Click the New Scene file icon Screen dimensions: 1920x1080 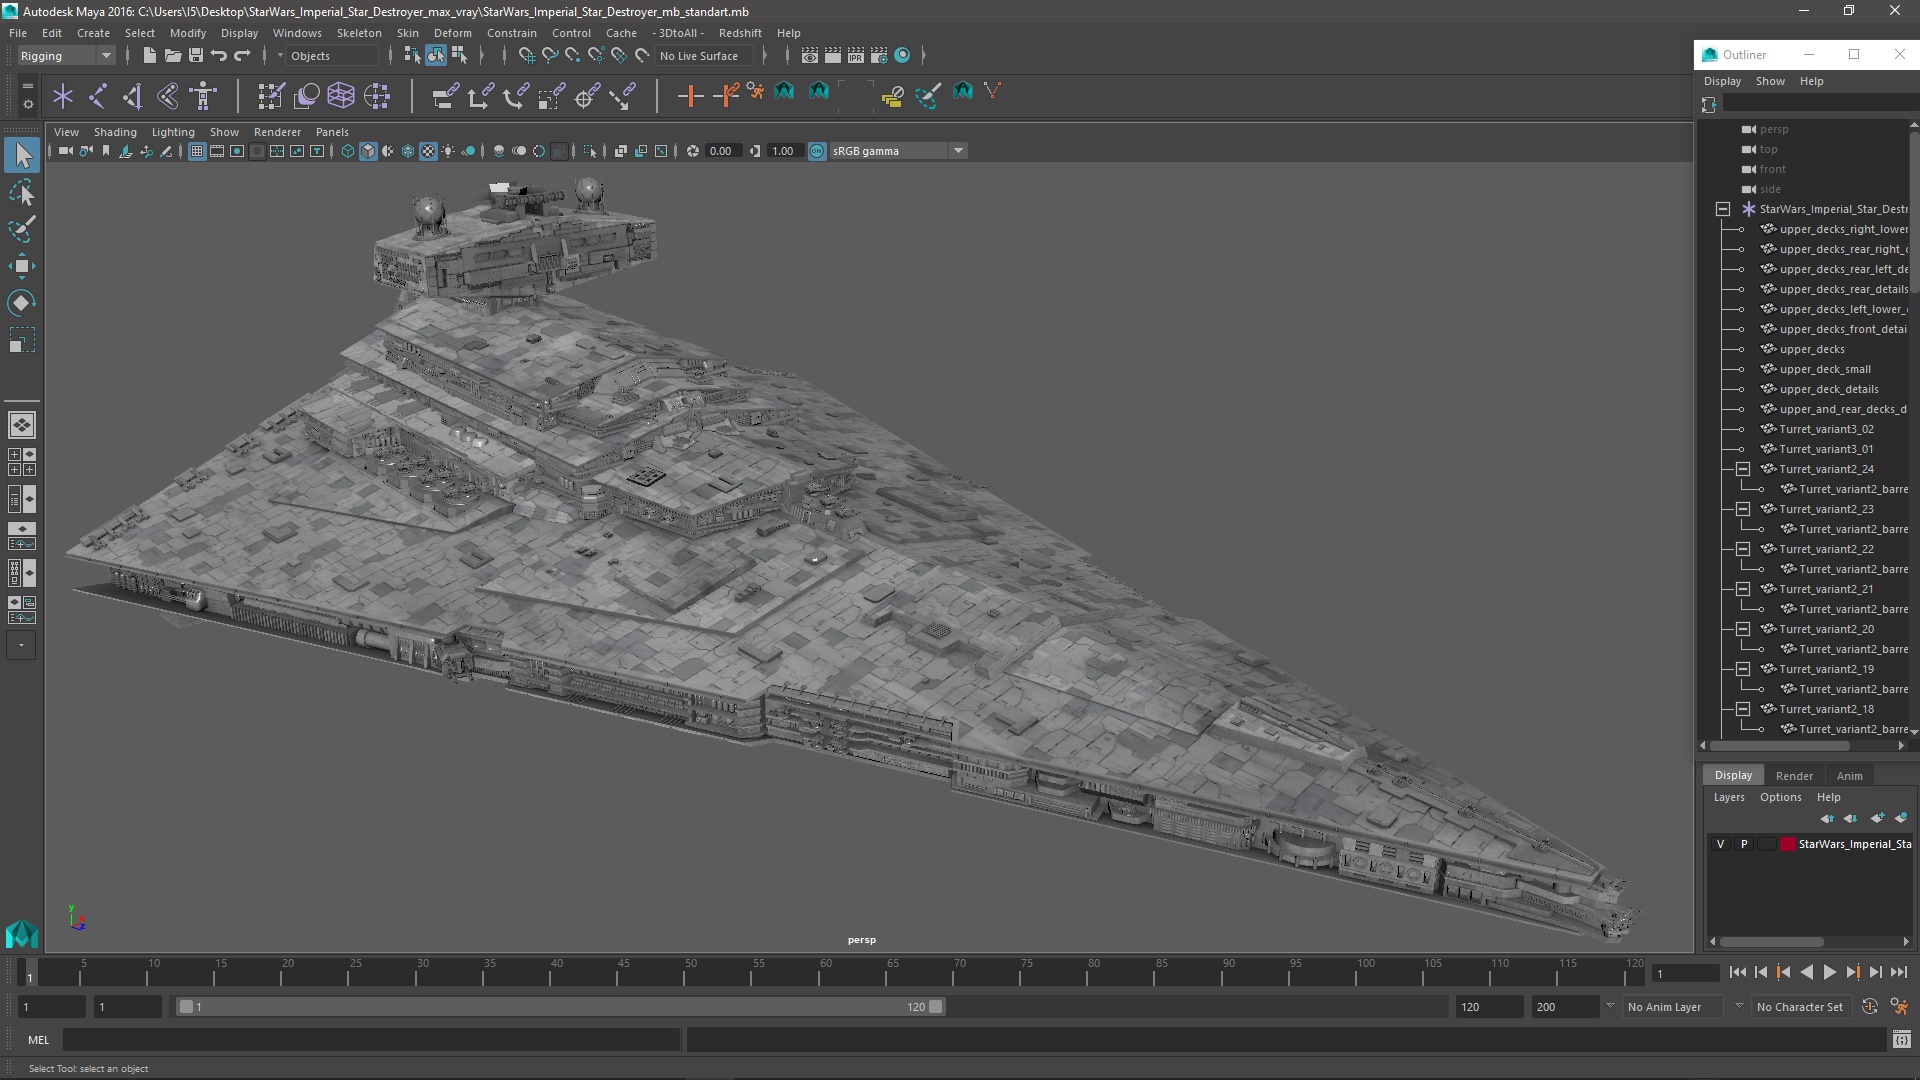[150, 56]
